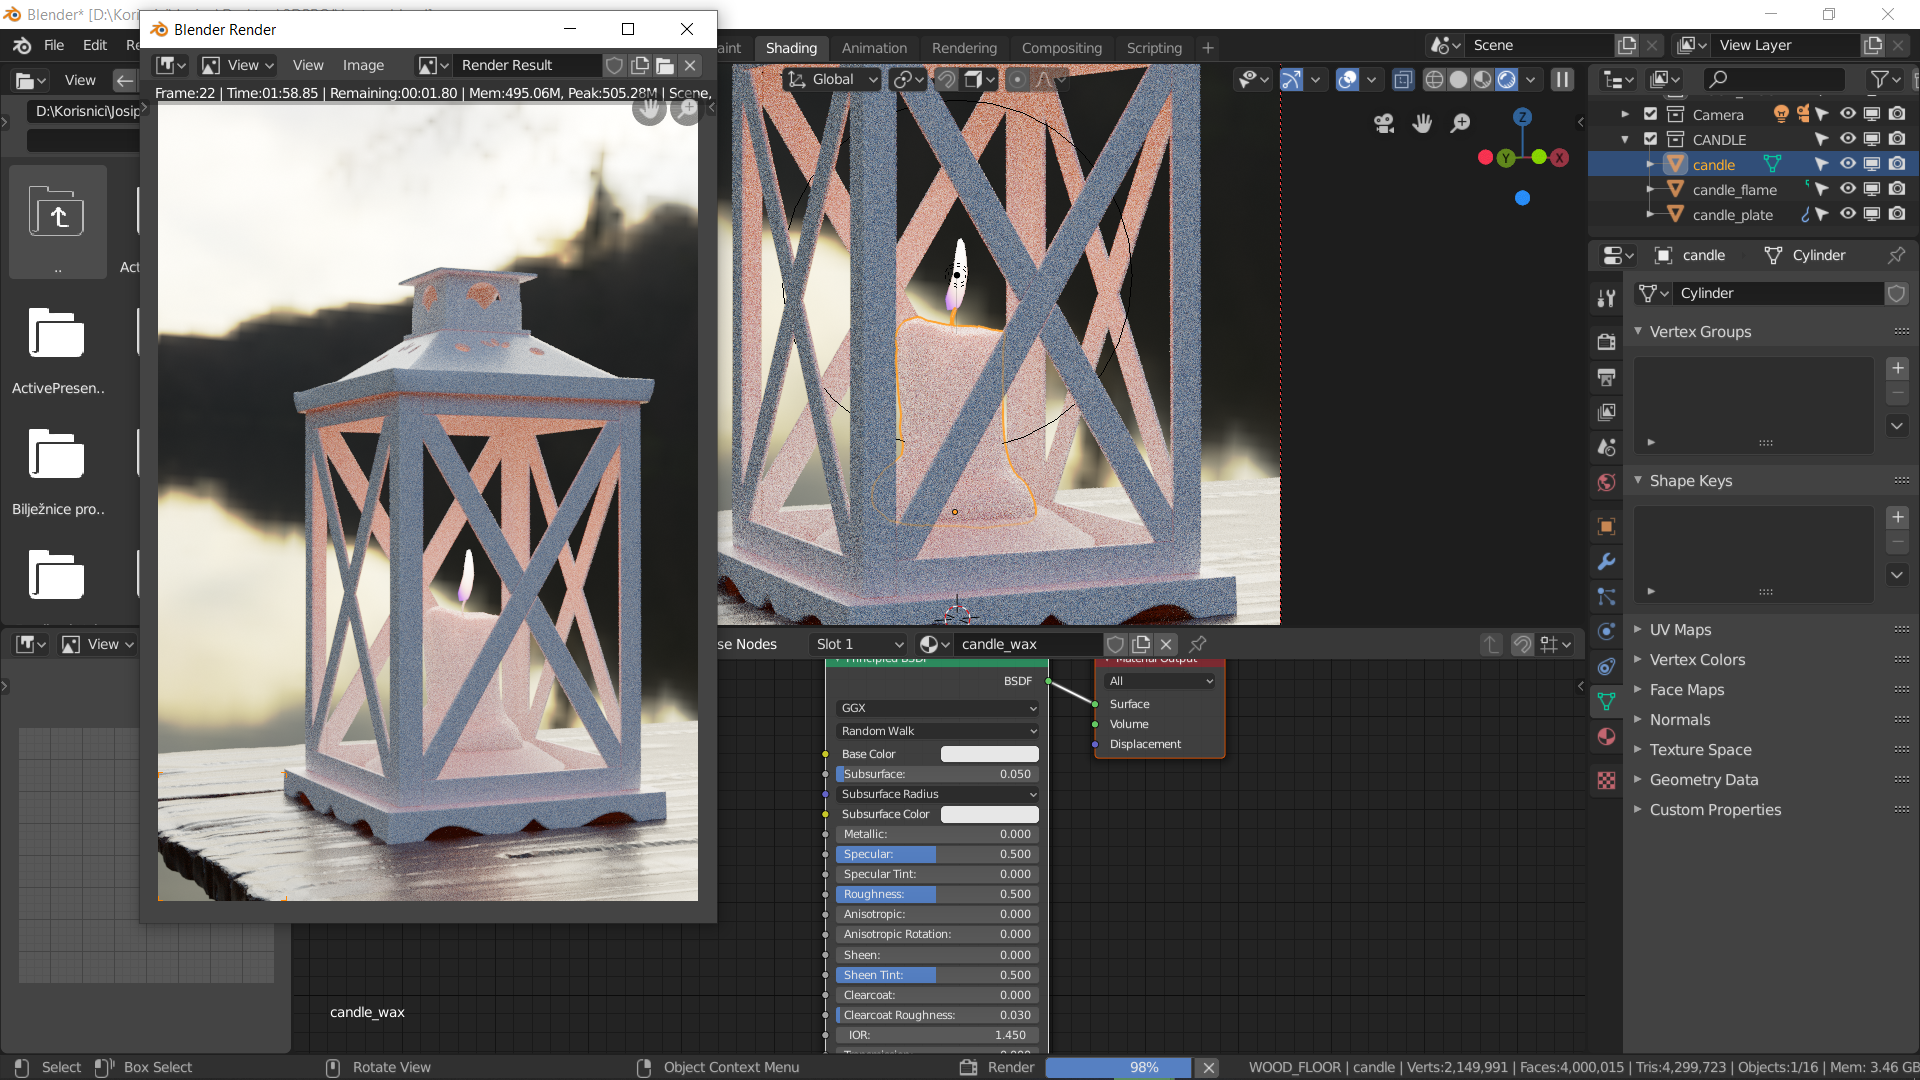Viewport: 1920px width, 1080px height.
Task: Switch to wireframe viewport shading
Action: click(x=1434, y=80)
